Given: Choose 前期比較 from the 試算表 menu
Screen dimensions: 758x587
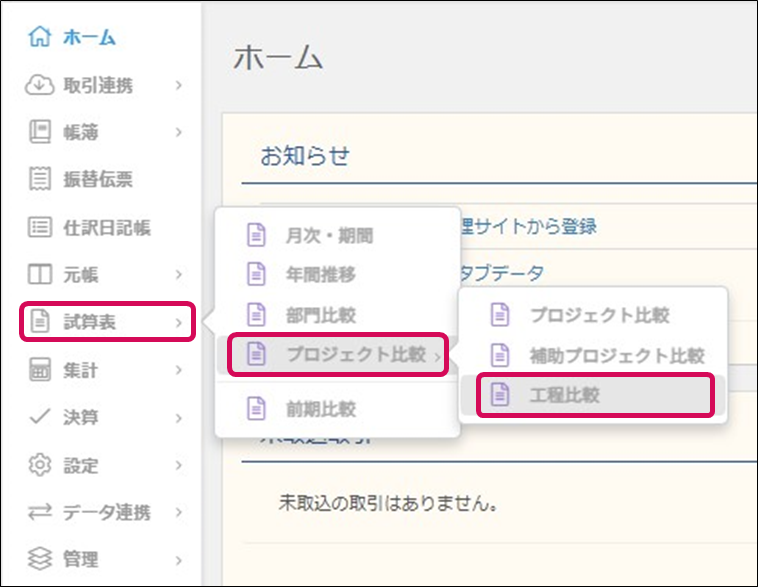Looking at the screenshot, I should click(x=320, y=409).
